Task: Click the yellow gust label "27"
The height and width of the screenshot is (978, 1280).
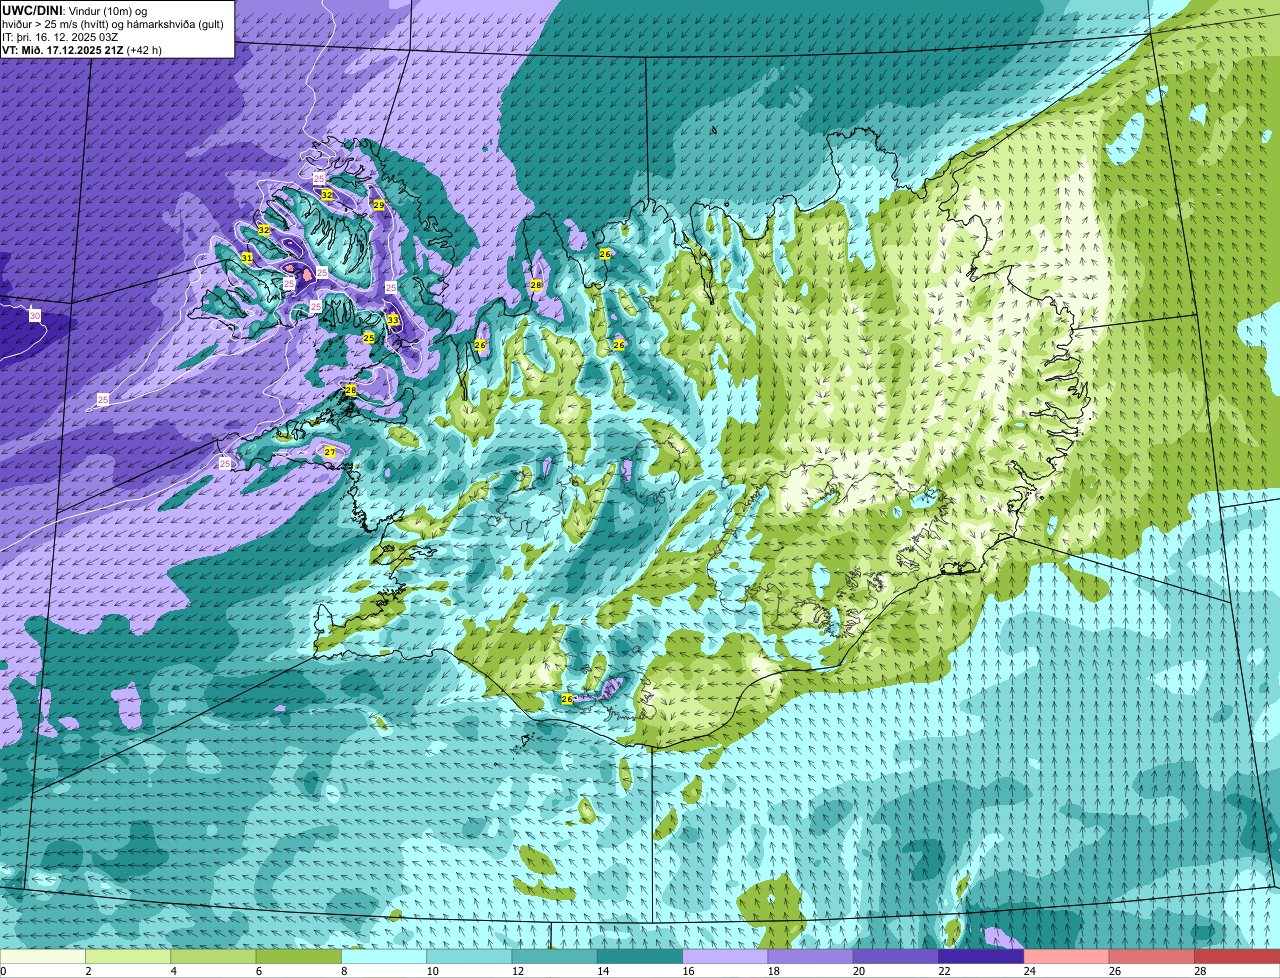Action: 330,452
